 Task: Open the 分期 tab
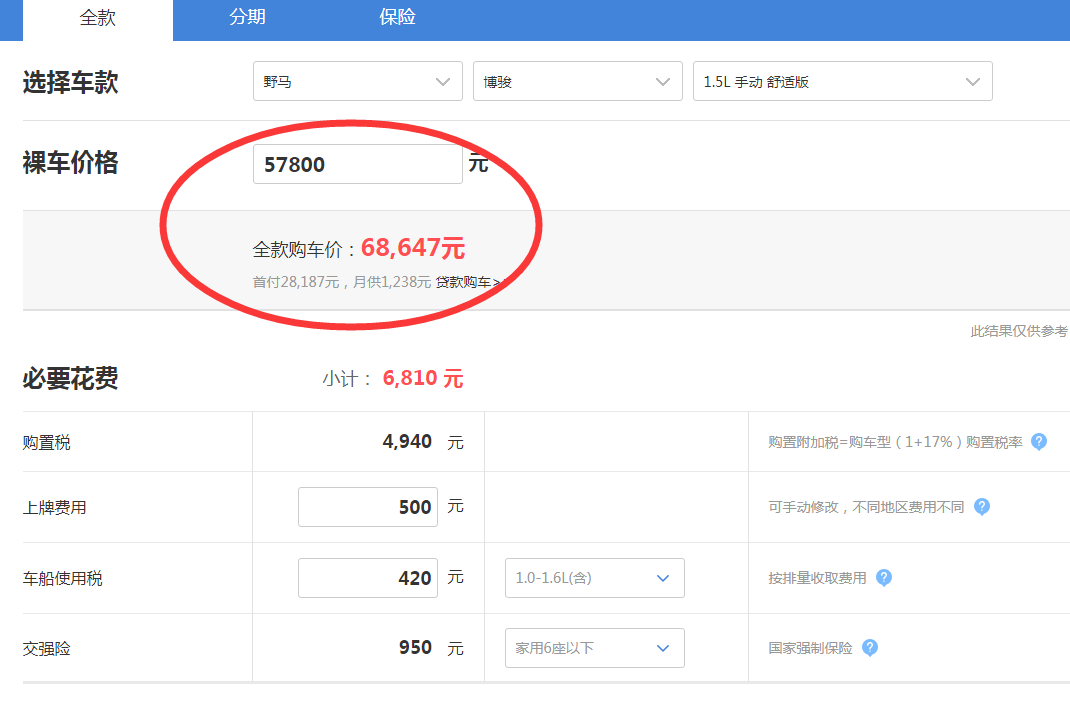[247, 17]
